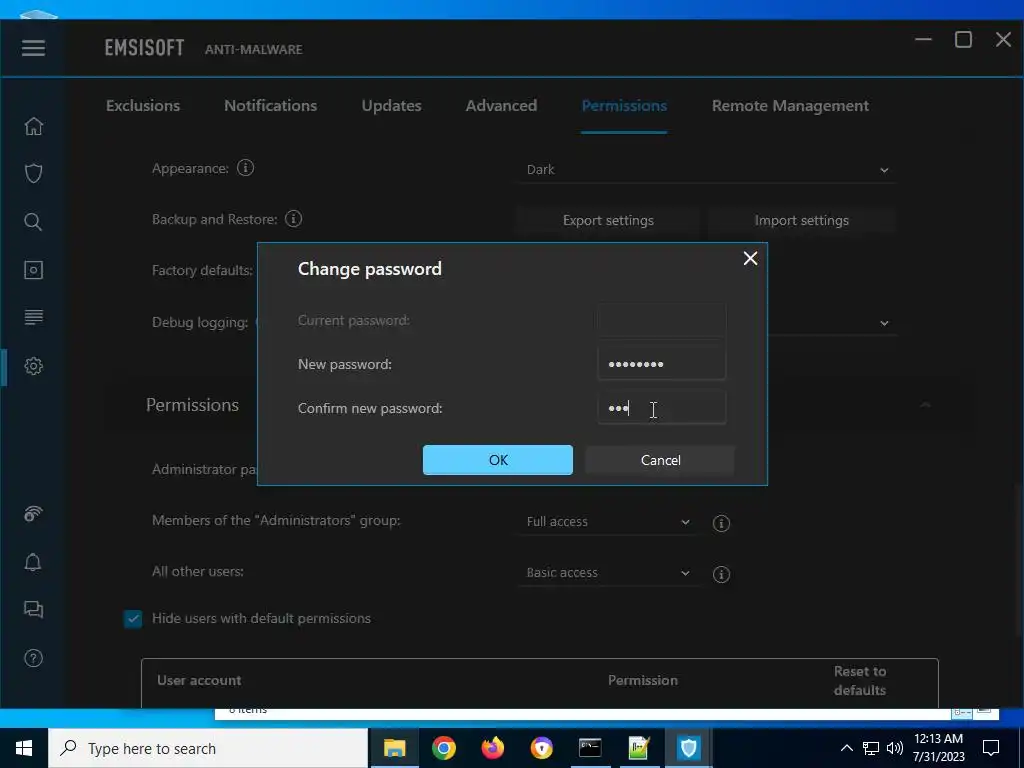The image size is (1024, 768).
Task: Show info for Backup and Restore
Action: (x=294, y=219)
